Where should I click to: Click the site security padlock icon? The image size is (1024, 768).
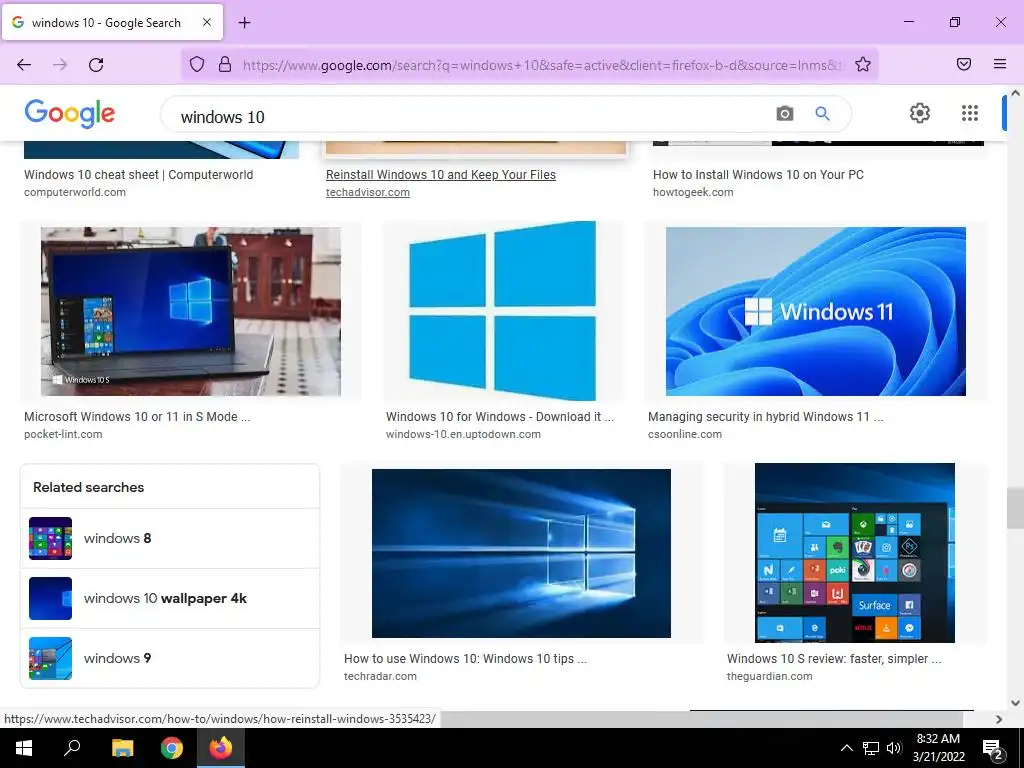[225, 64]
